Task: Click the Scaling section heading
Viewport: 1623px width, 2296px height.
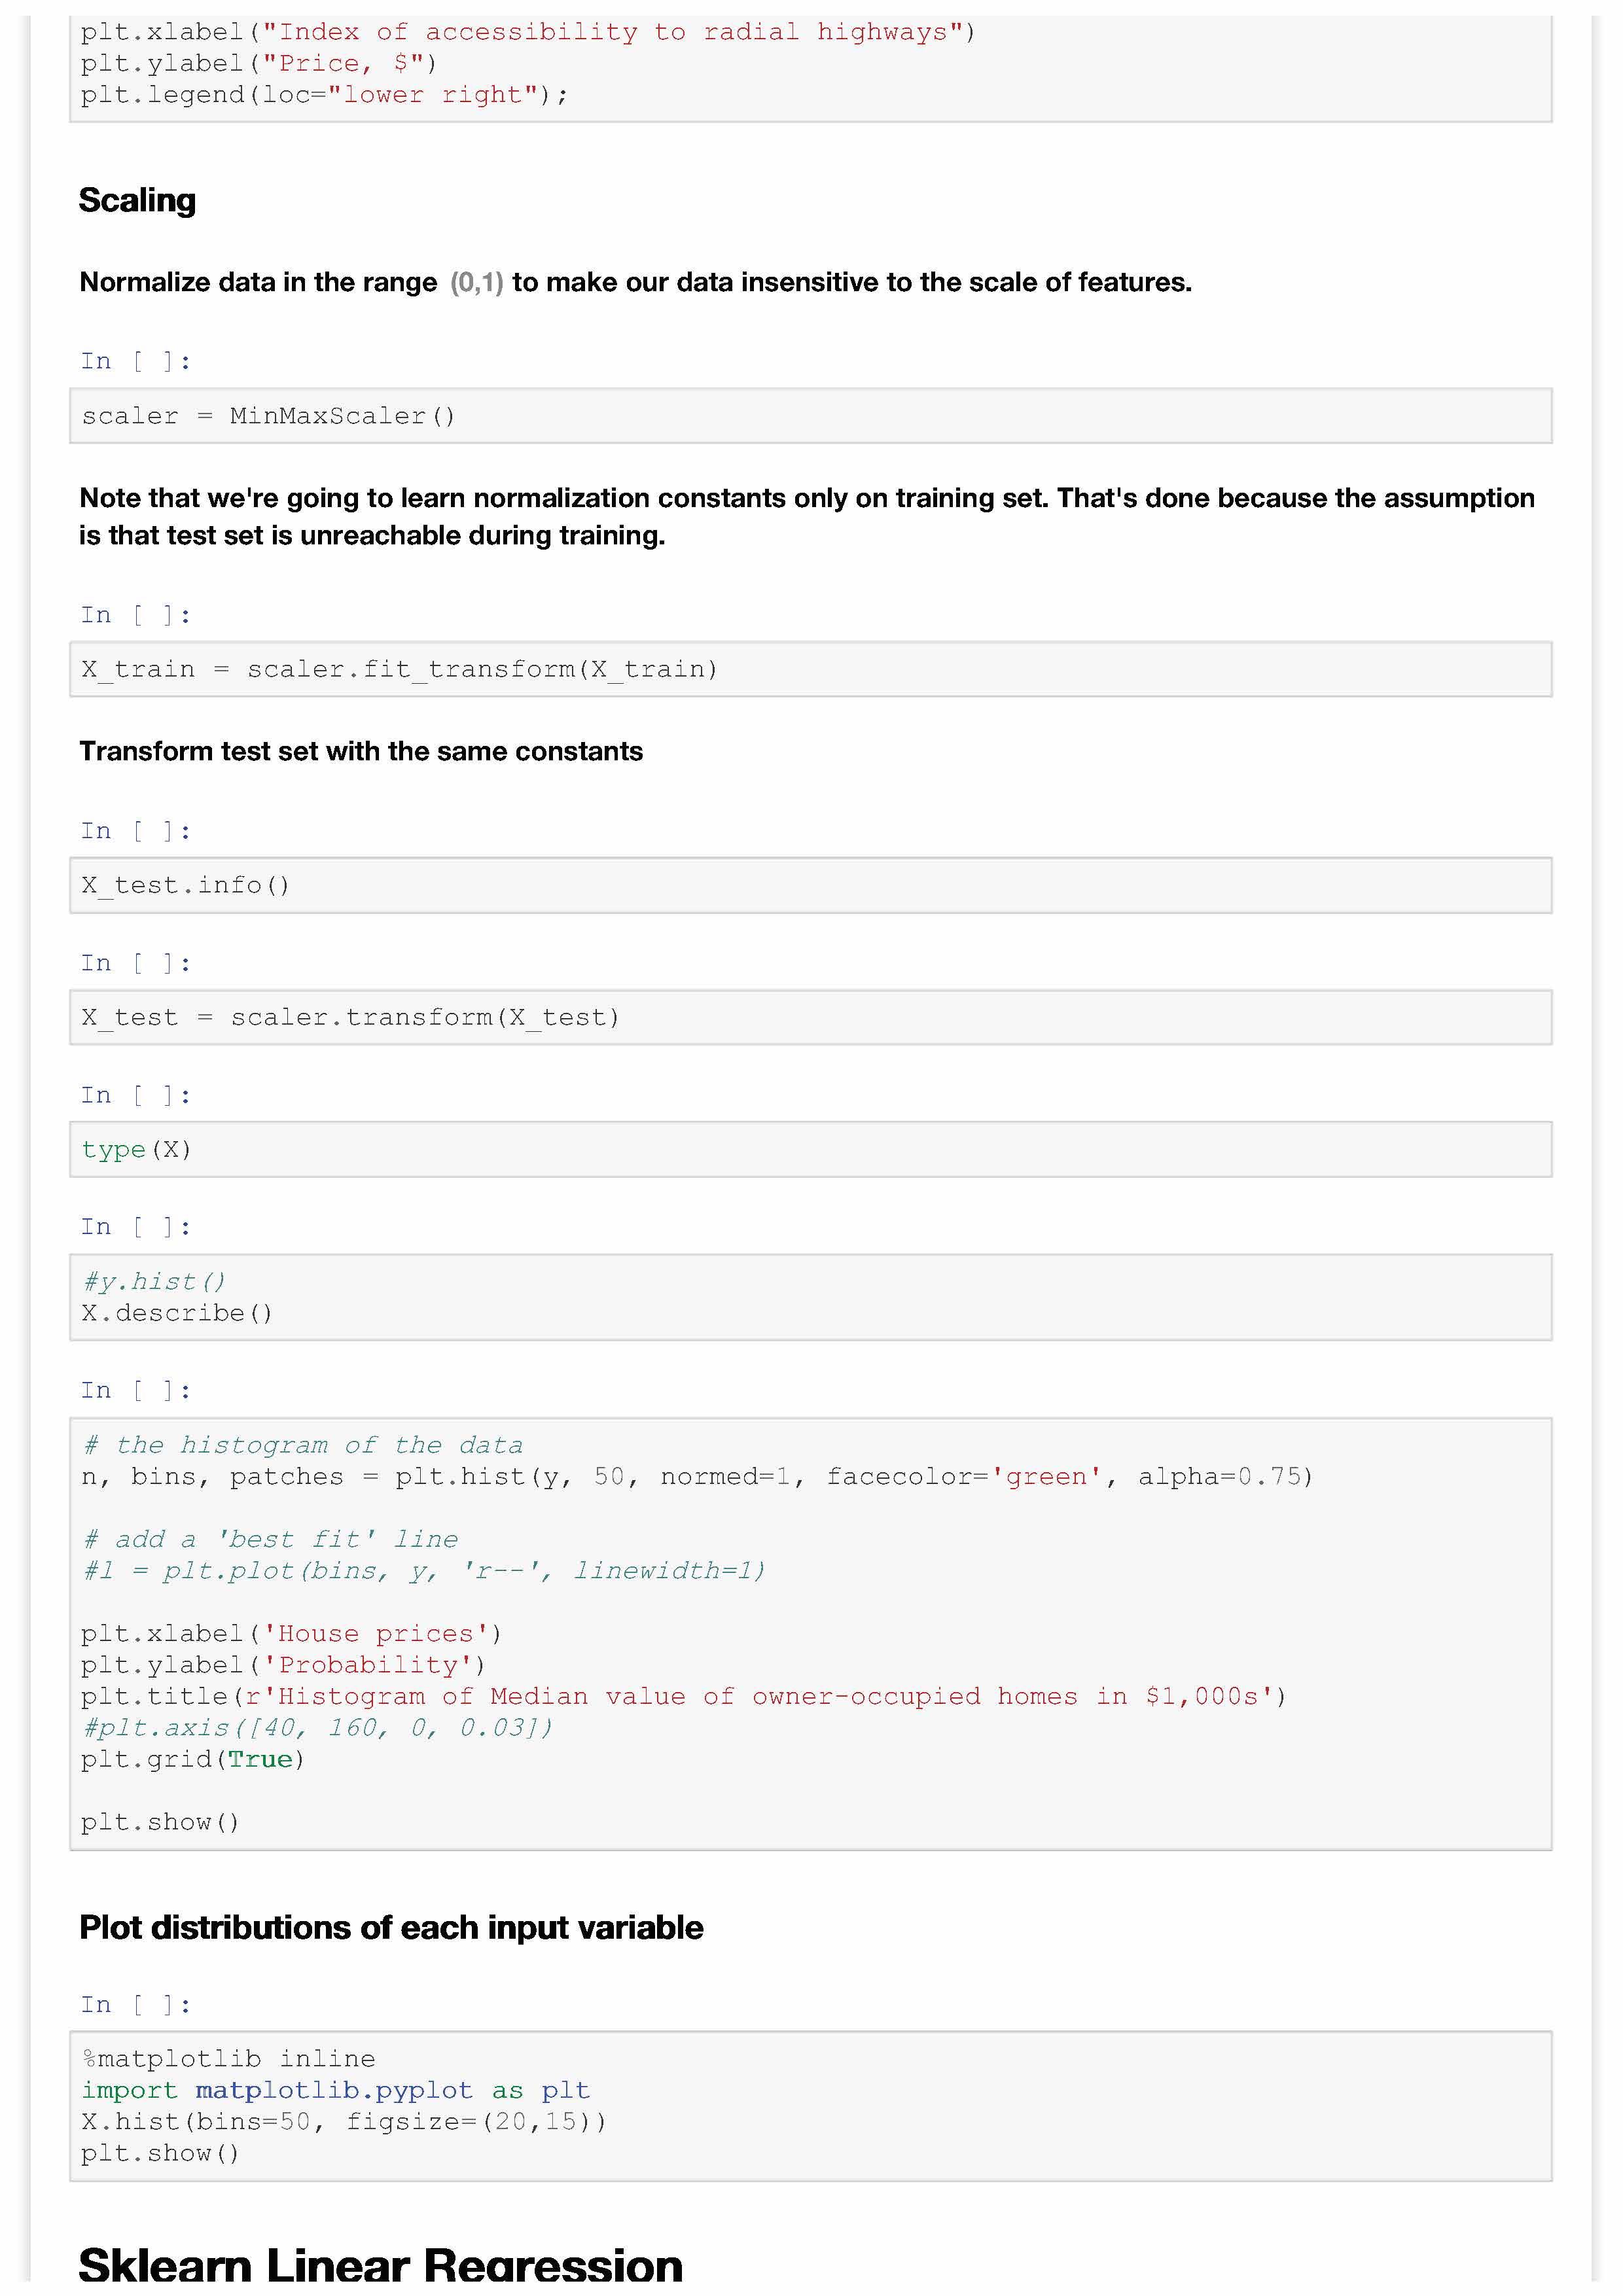Action: click(x=137, y=201)
